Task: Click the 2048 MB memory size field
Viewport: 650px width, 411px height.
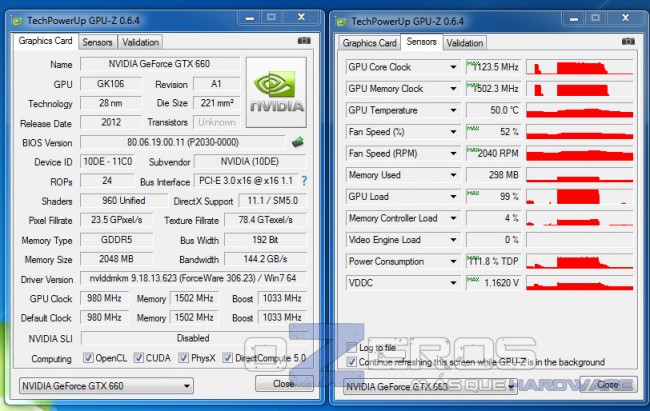Action: [x=116, y=259]
